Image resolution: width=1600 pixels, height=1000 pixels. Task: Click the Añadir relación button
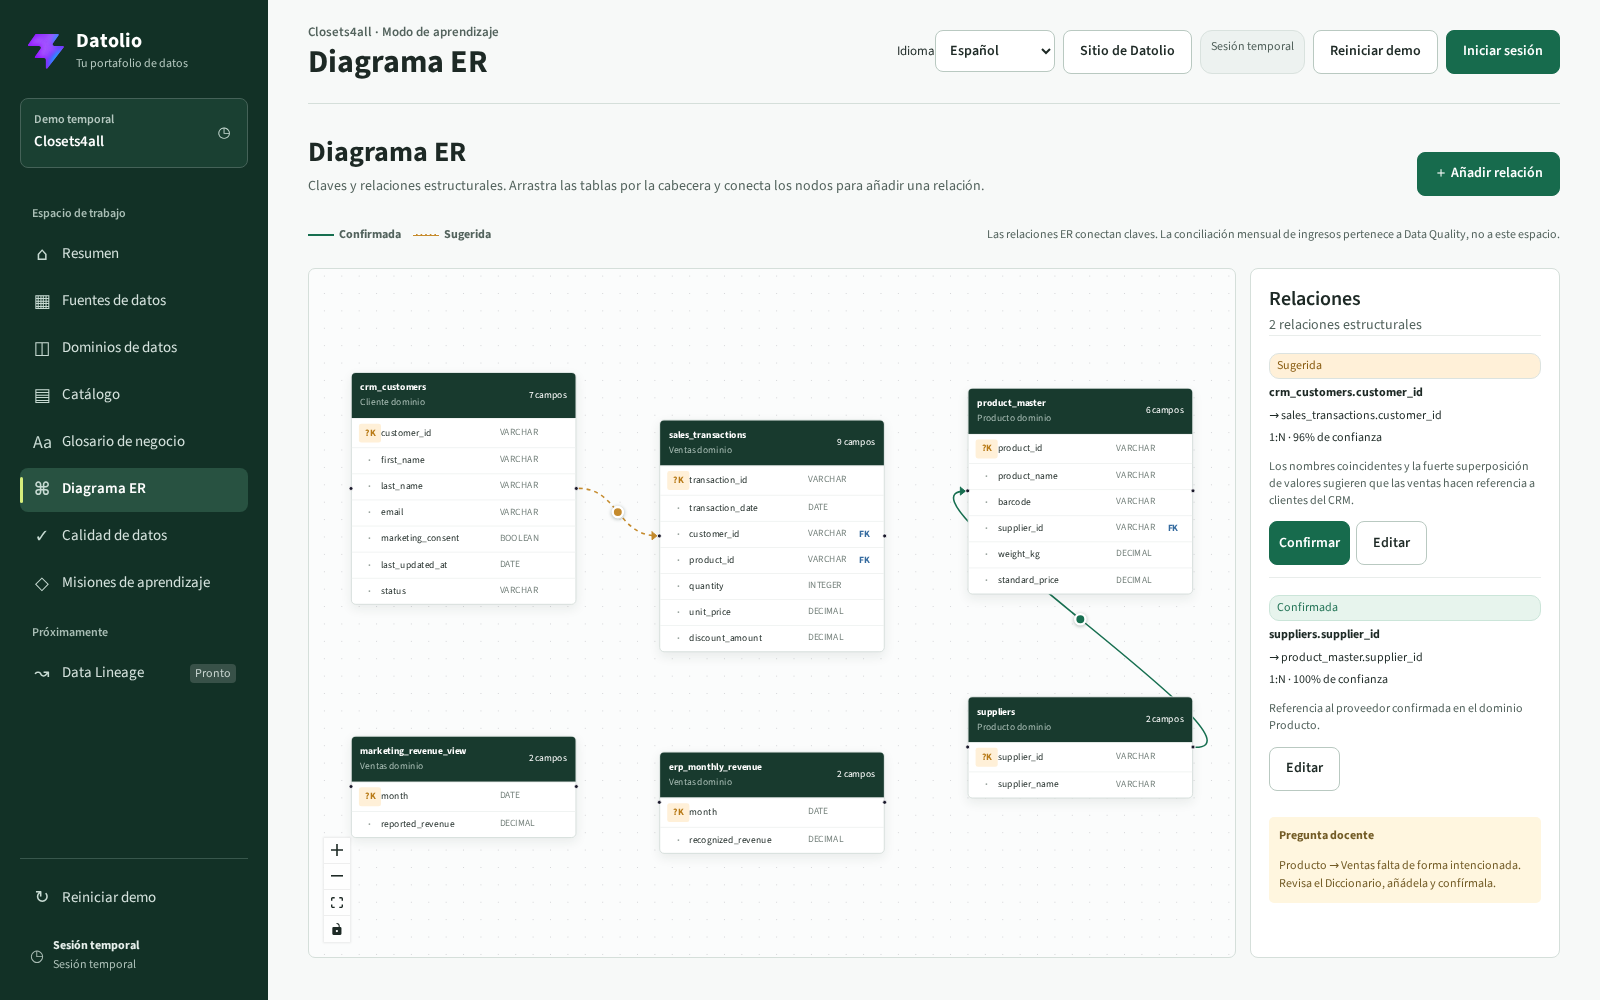(x=1488, y=173)
